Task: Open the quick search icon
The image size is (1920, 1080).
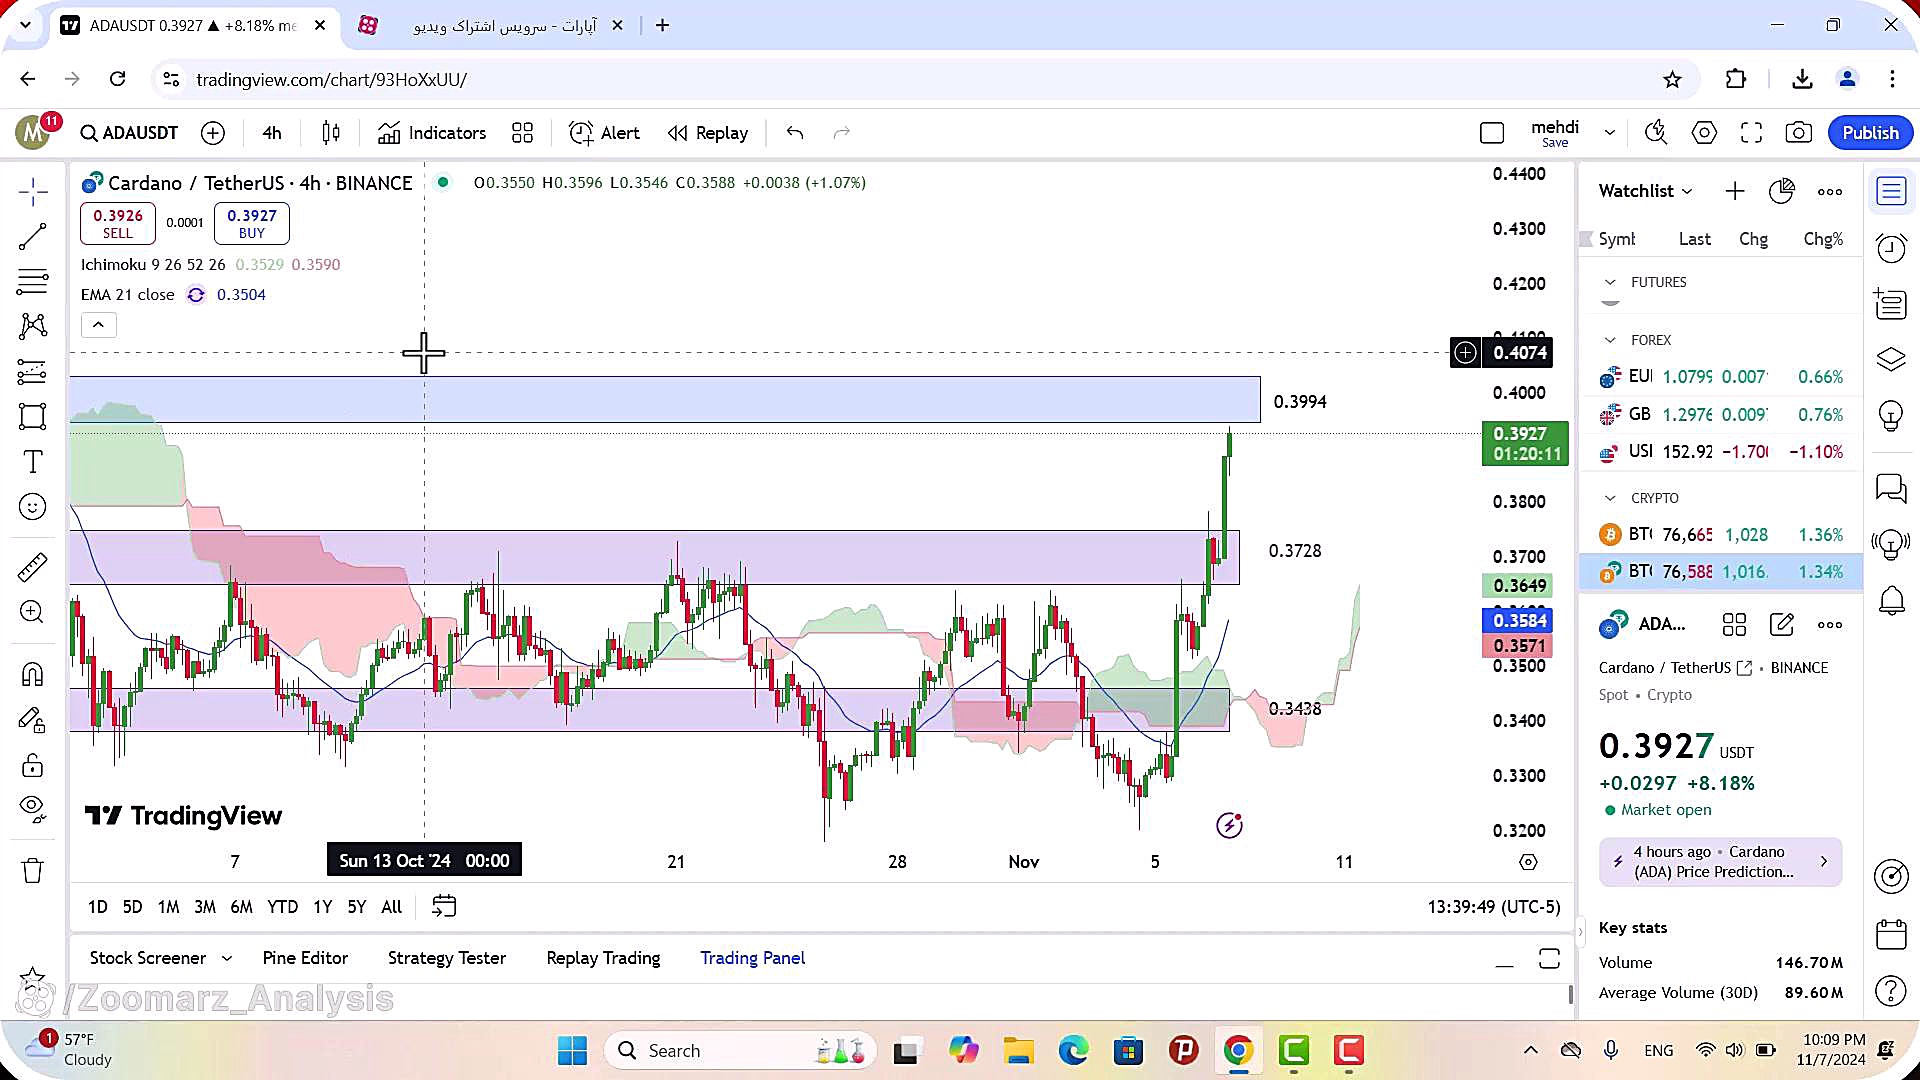Action: click(x=1656, y=133)
